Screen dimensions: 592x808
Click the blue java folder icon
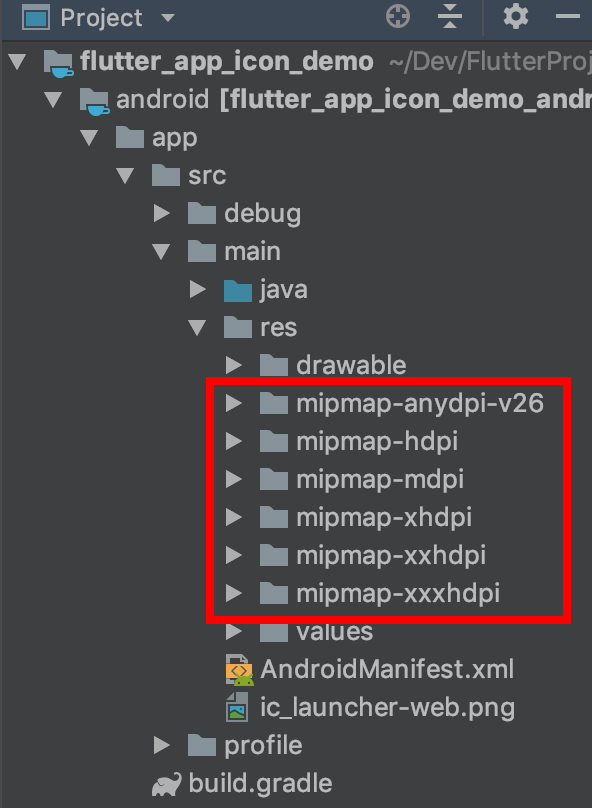238,291
